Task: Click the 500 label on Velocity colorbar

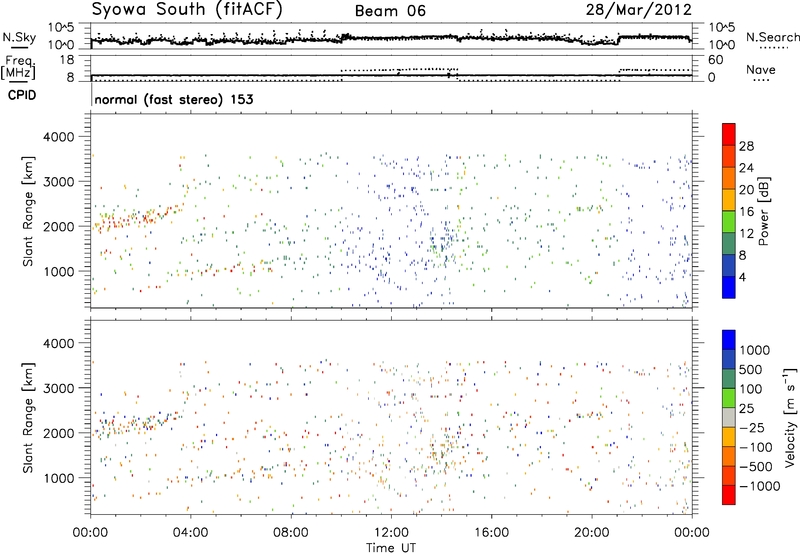Action: [751, 369]
